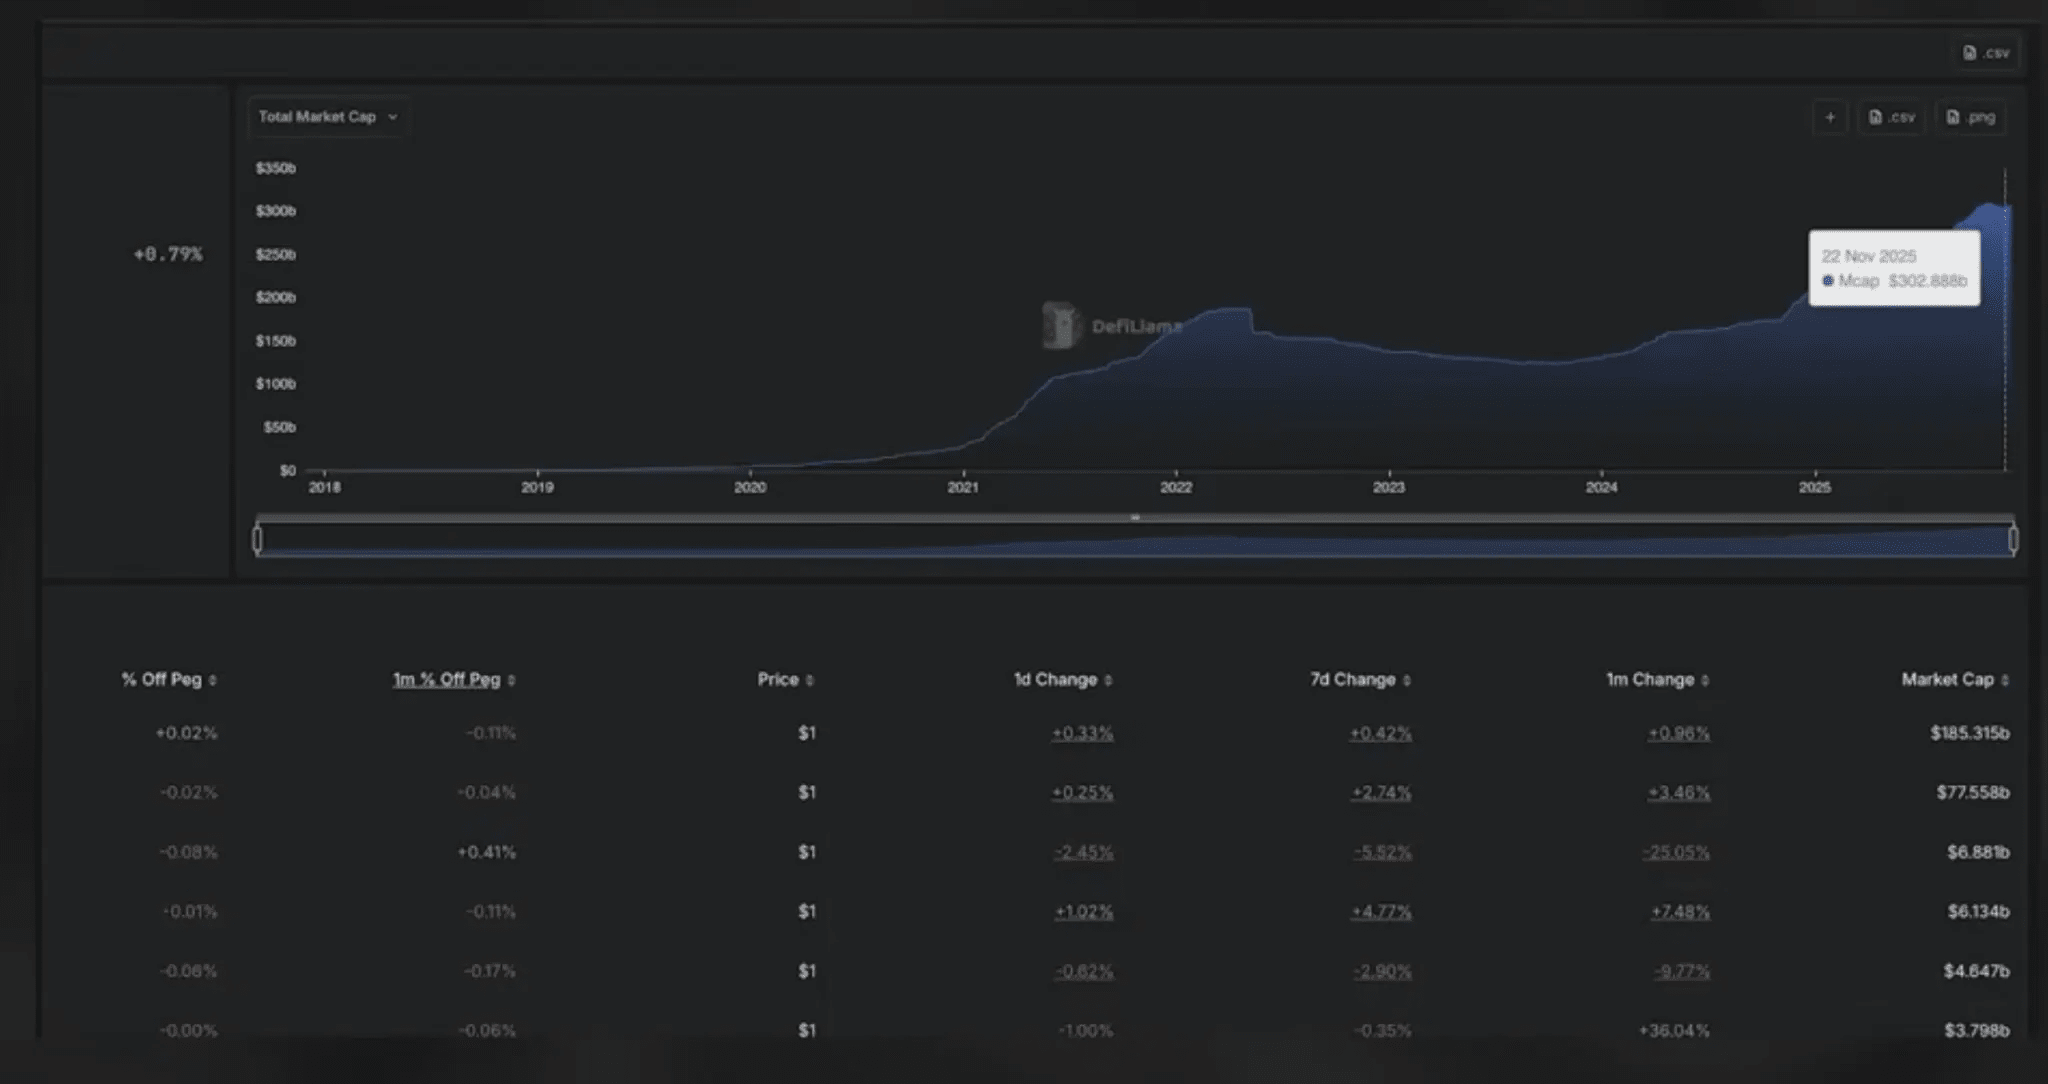
Task: Open the Total Market Cap dropdown
Action: click(327, 117)
